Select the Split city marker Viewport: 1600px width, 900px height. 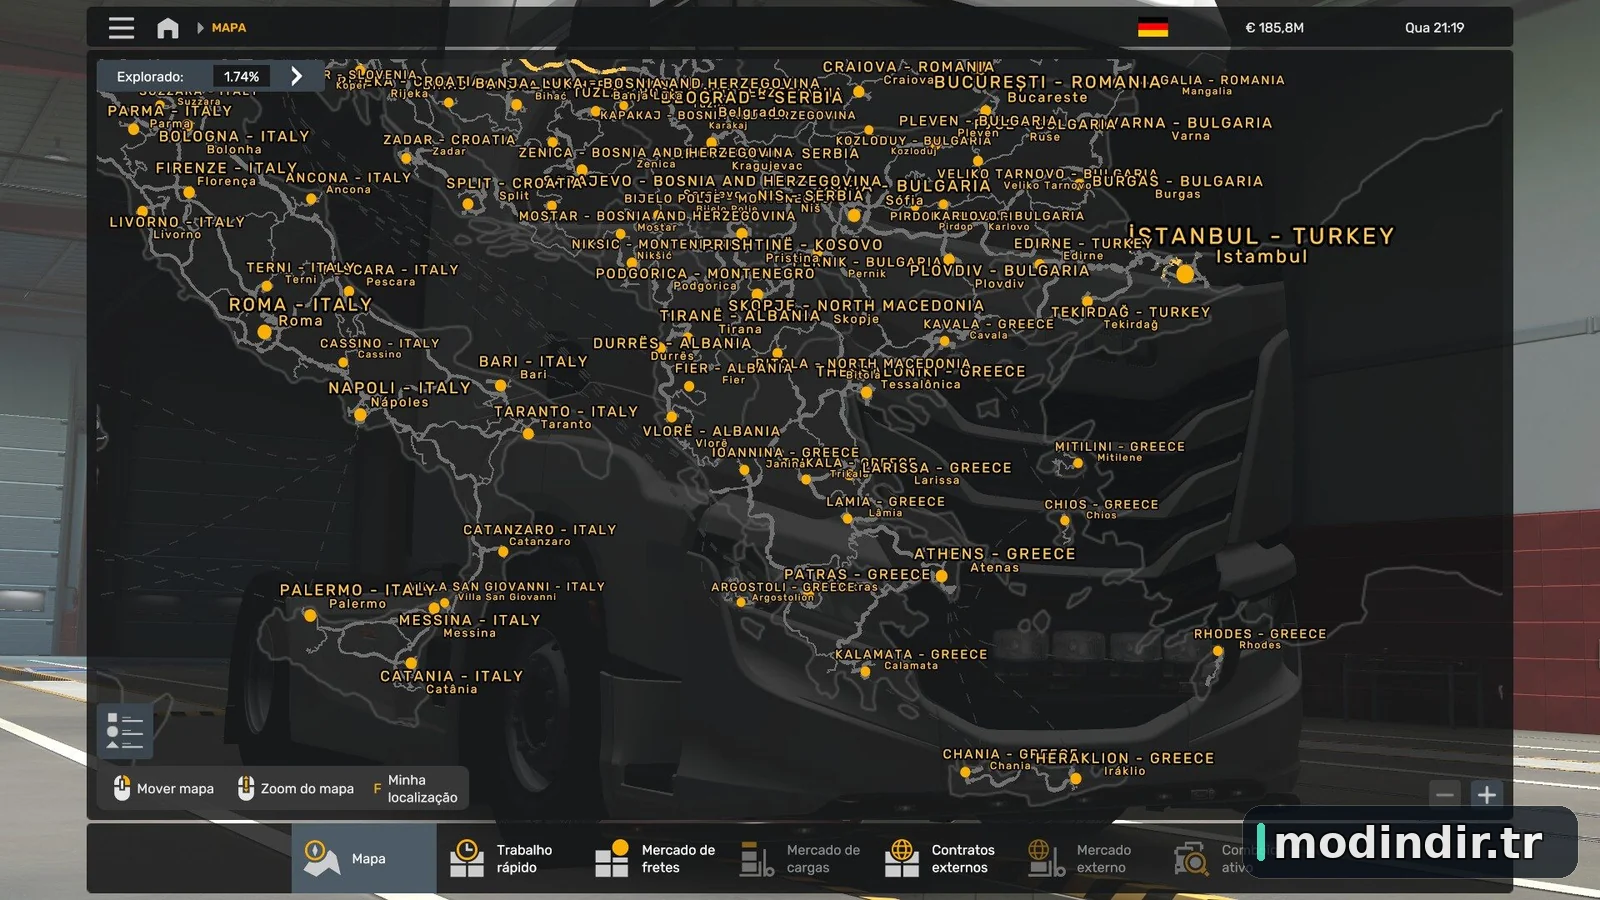click(468, 205)
